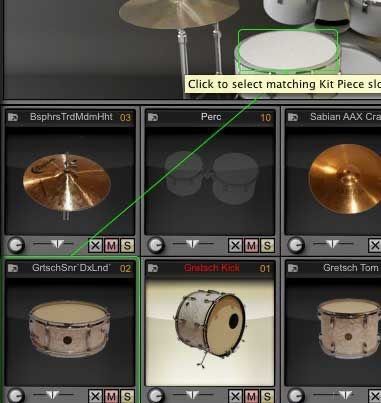Viewport: 381px width, 403px height.
Task: Click the BsphrsTrdMdmHht level knob
Action: [x=16, y=245]
